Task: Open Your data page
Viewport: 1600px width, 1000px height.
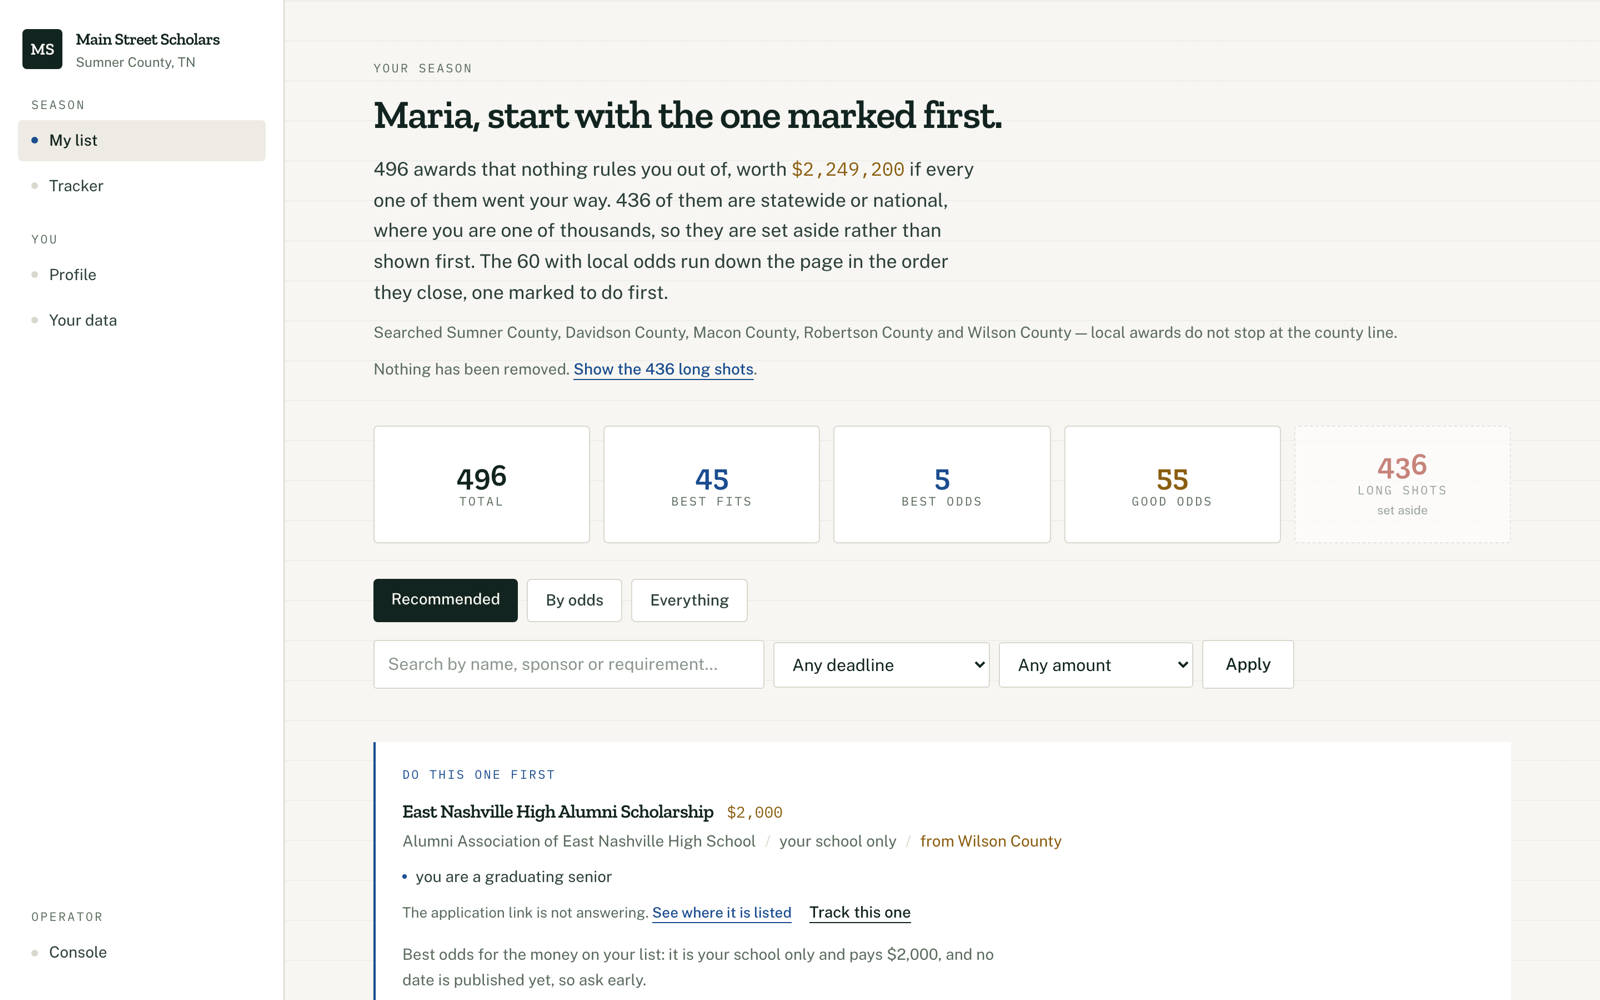Action: 142,320
